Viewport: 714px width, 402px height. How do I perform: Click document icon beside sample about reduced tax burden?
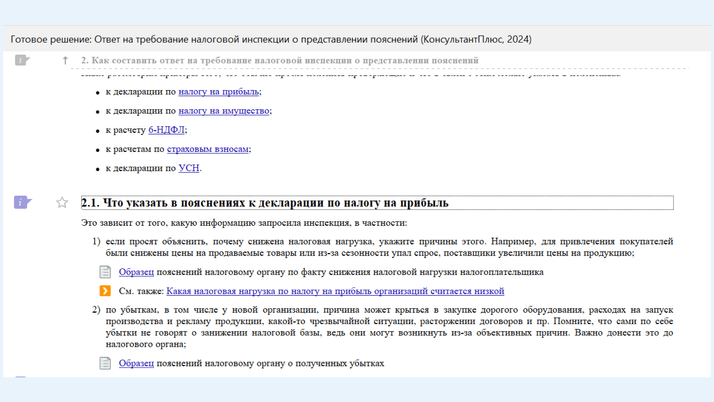tap(105, 272)
